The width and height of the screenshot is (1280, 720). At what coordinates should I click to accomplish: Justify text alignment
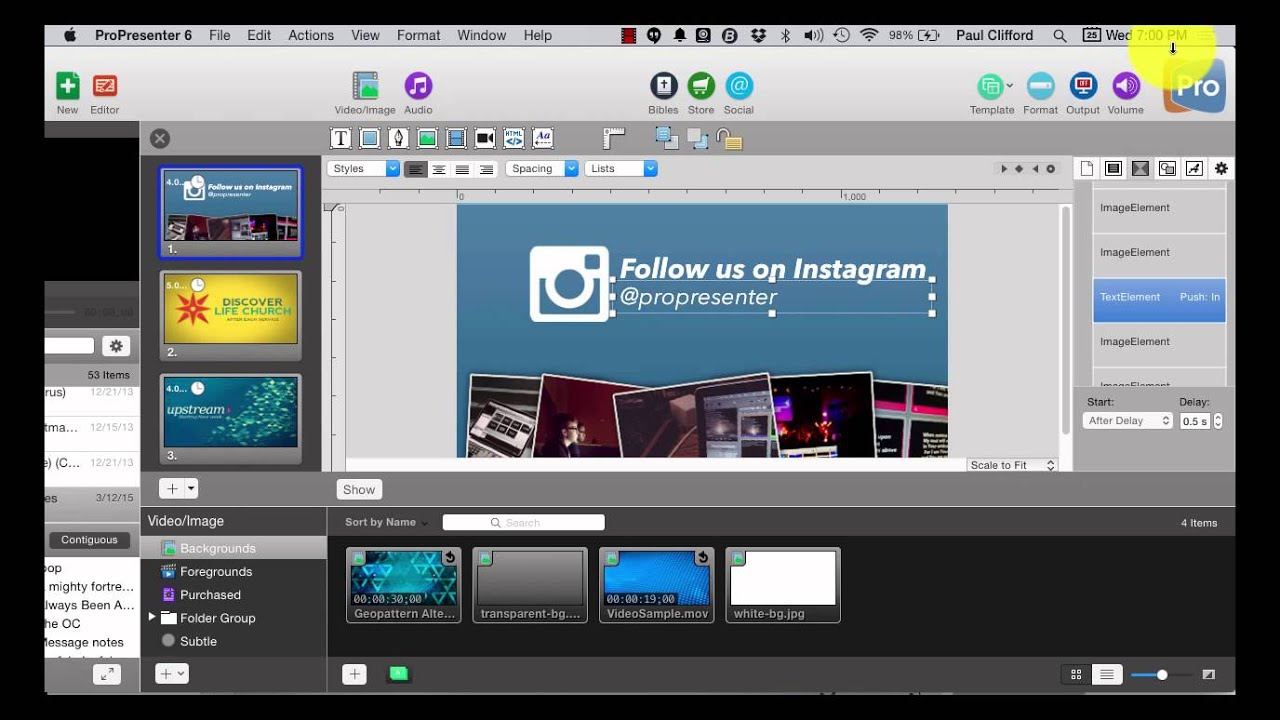[x=463, y=169]
